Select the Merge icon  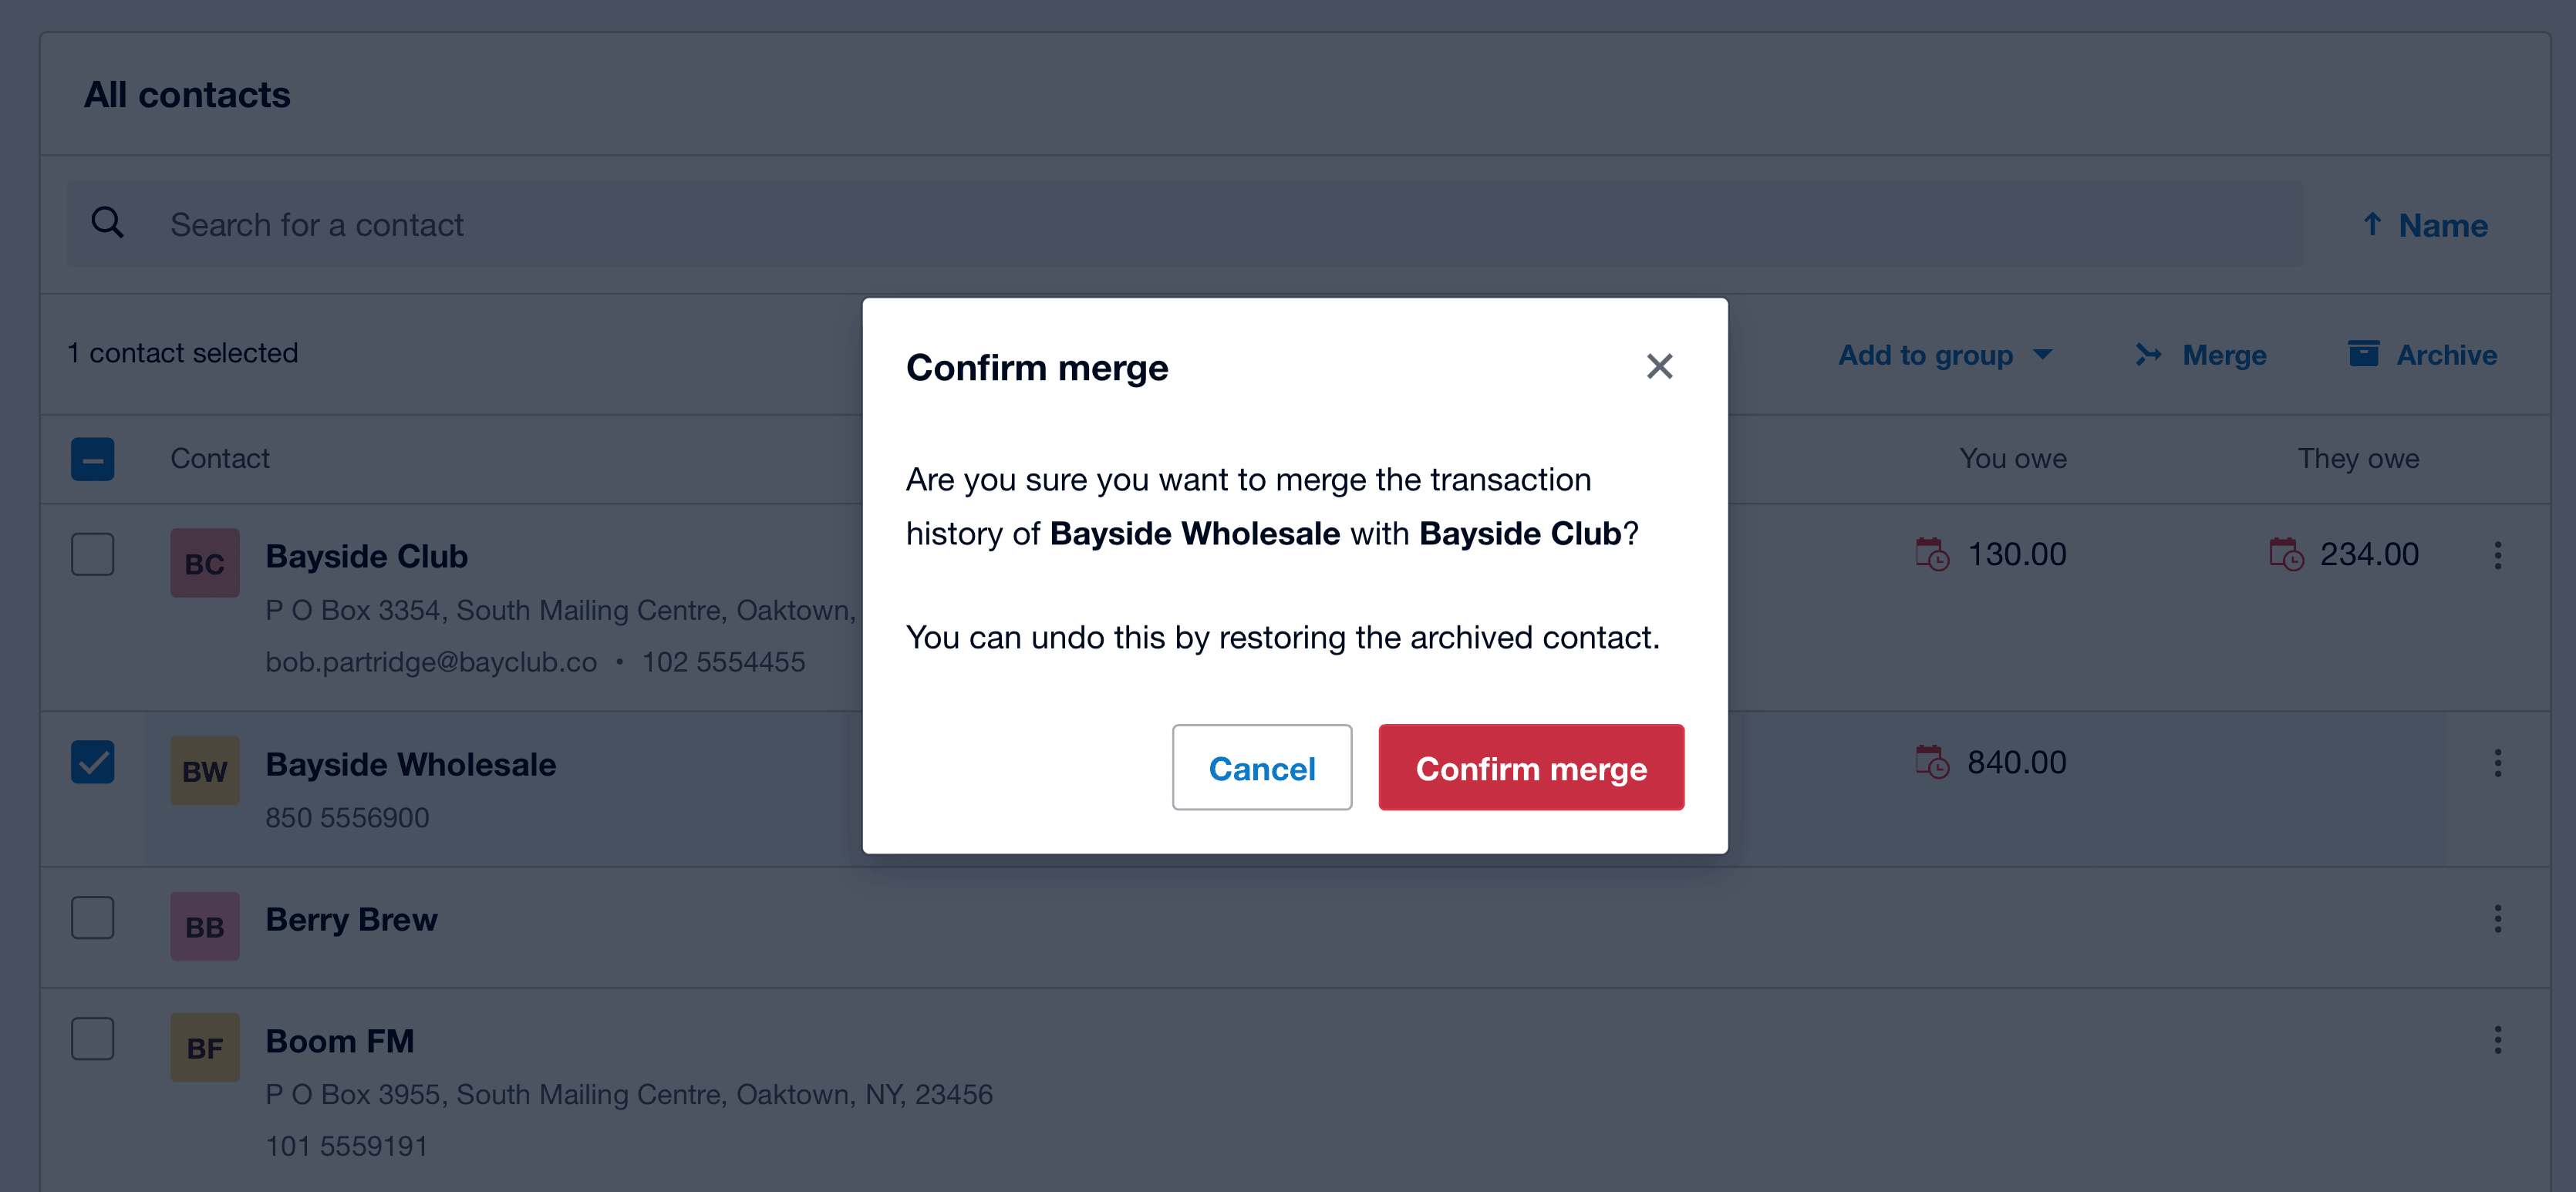point(2148,355)
